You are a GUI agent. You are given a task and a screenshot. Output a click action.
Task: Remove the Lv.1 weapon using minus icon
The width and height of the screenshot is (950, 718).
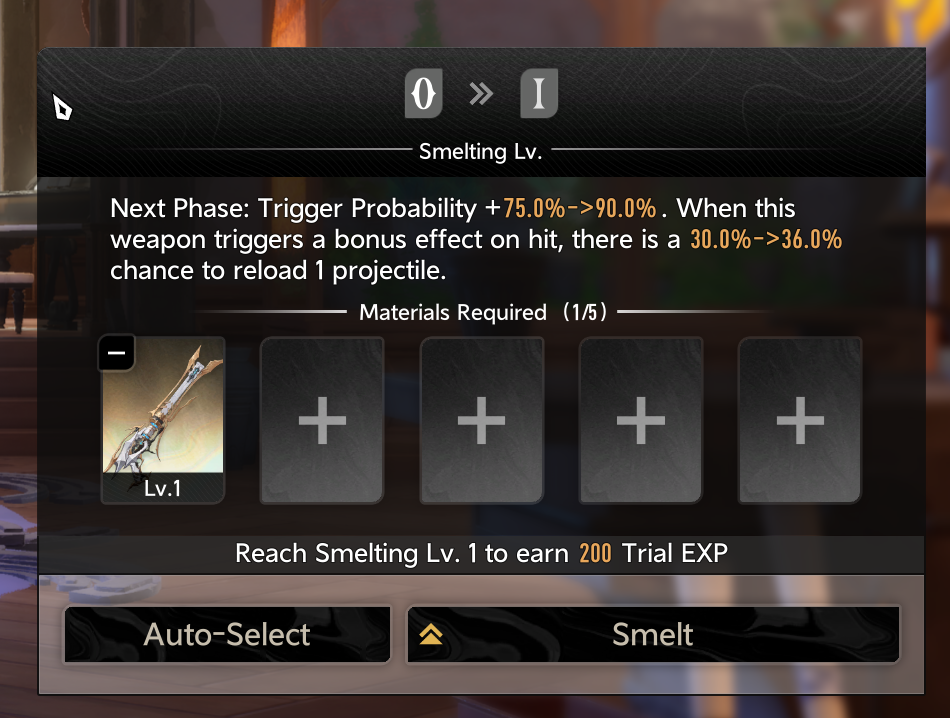(116, 352)
